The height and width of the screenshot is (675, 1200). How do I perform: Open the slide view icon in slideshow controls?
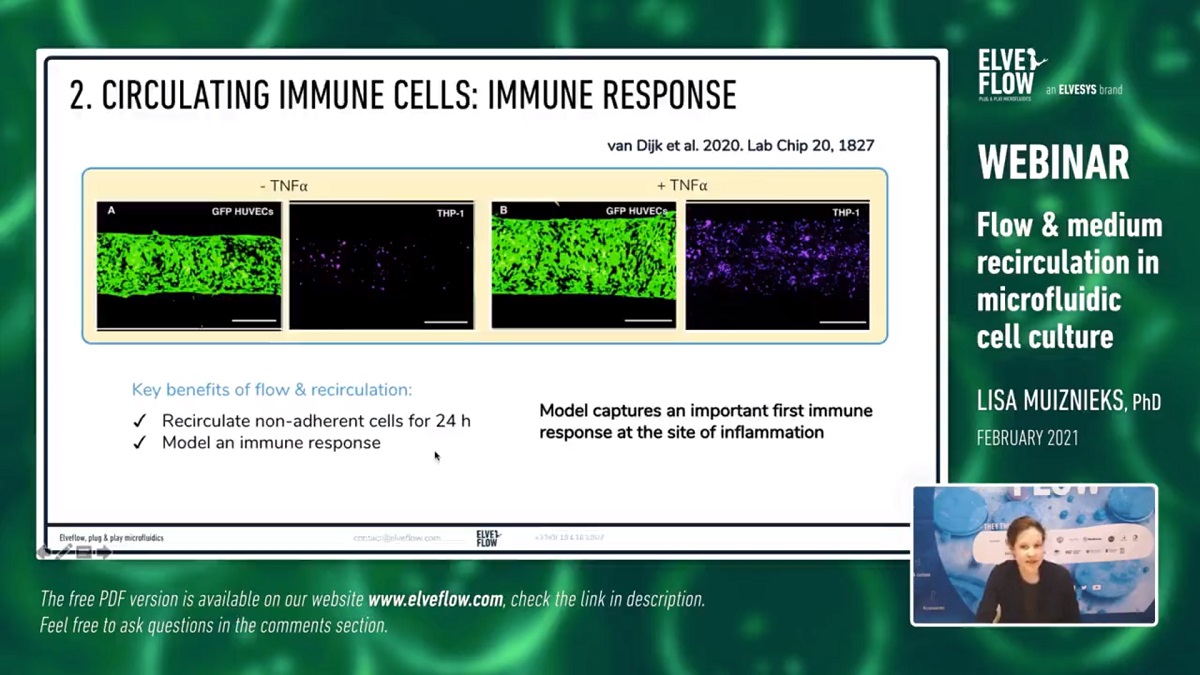click(85, 552)
